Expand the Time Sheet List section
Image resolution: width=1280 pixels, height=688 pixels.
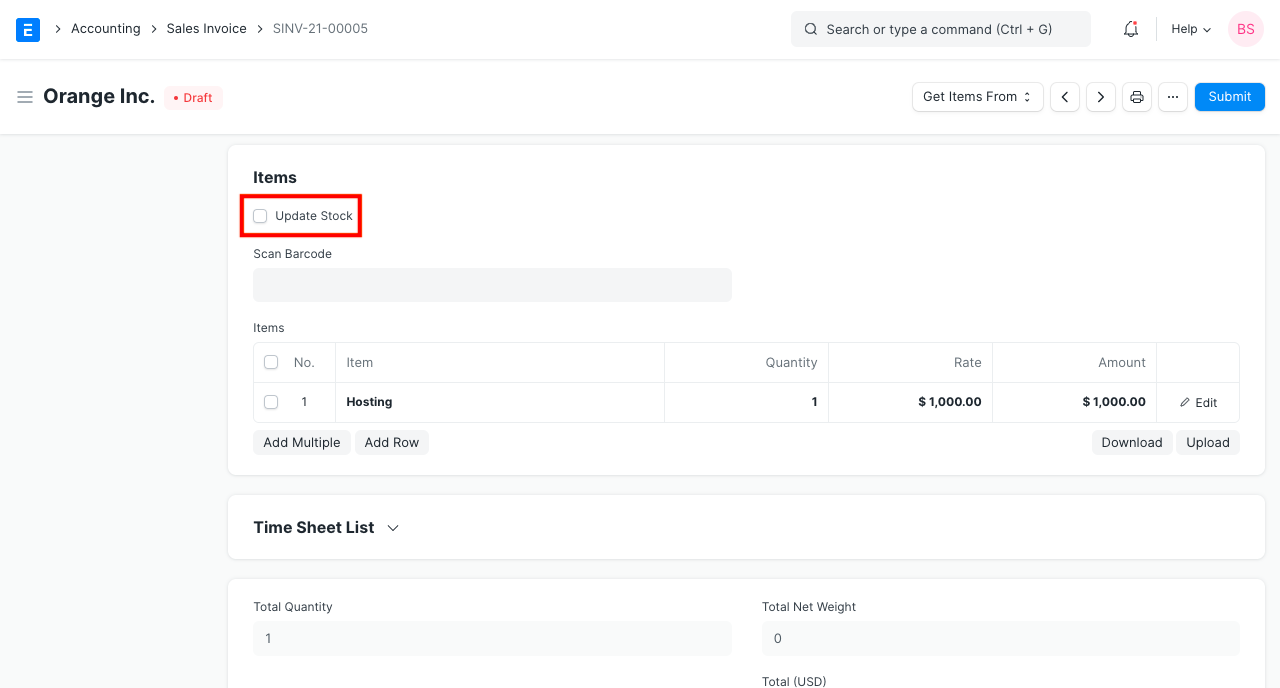coord(392,527)
